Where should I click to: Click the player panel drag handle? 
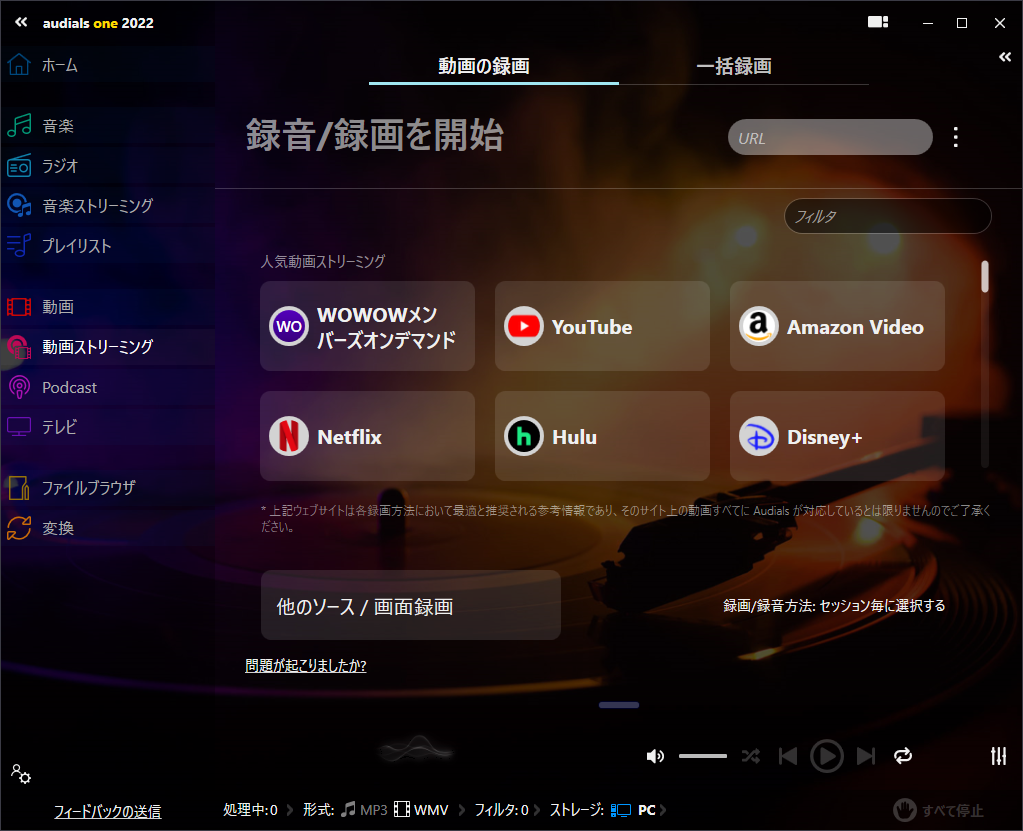tap(619, 704)
